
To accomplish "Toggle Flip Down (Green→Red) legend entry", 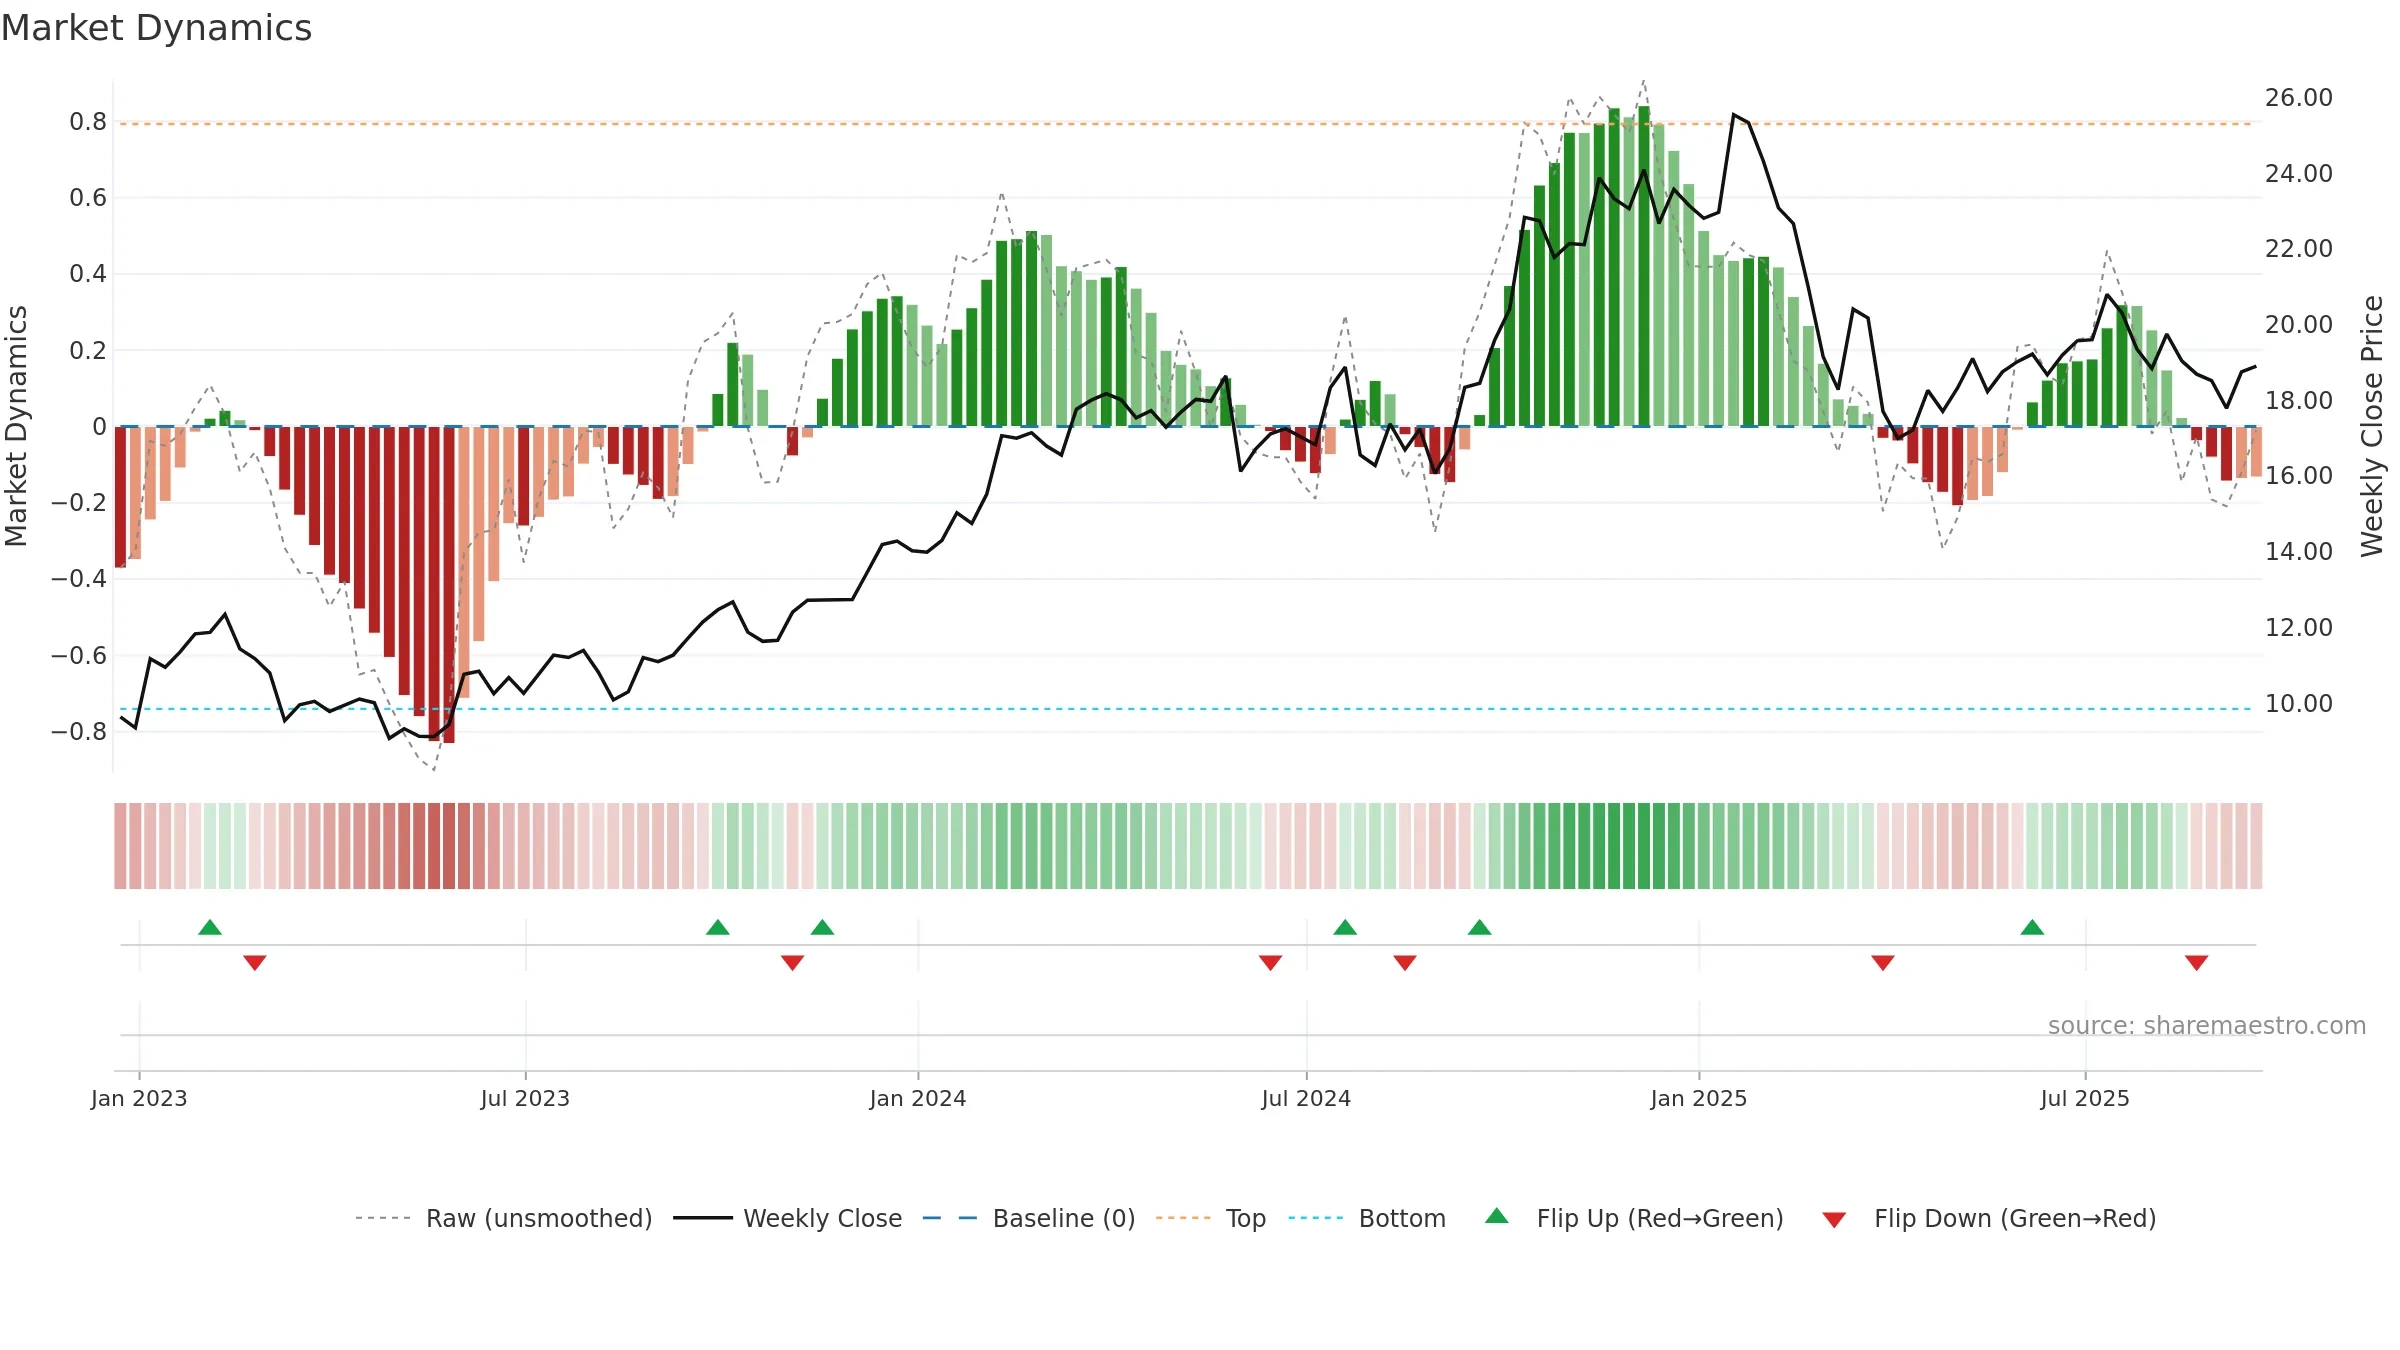I will [x=1989, y=1218].
